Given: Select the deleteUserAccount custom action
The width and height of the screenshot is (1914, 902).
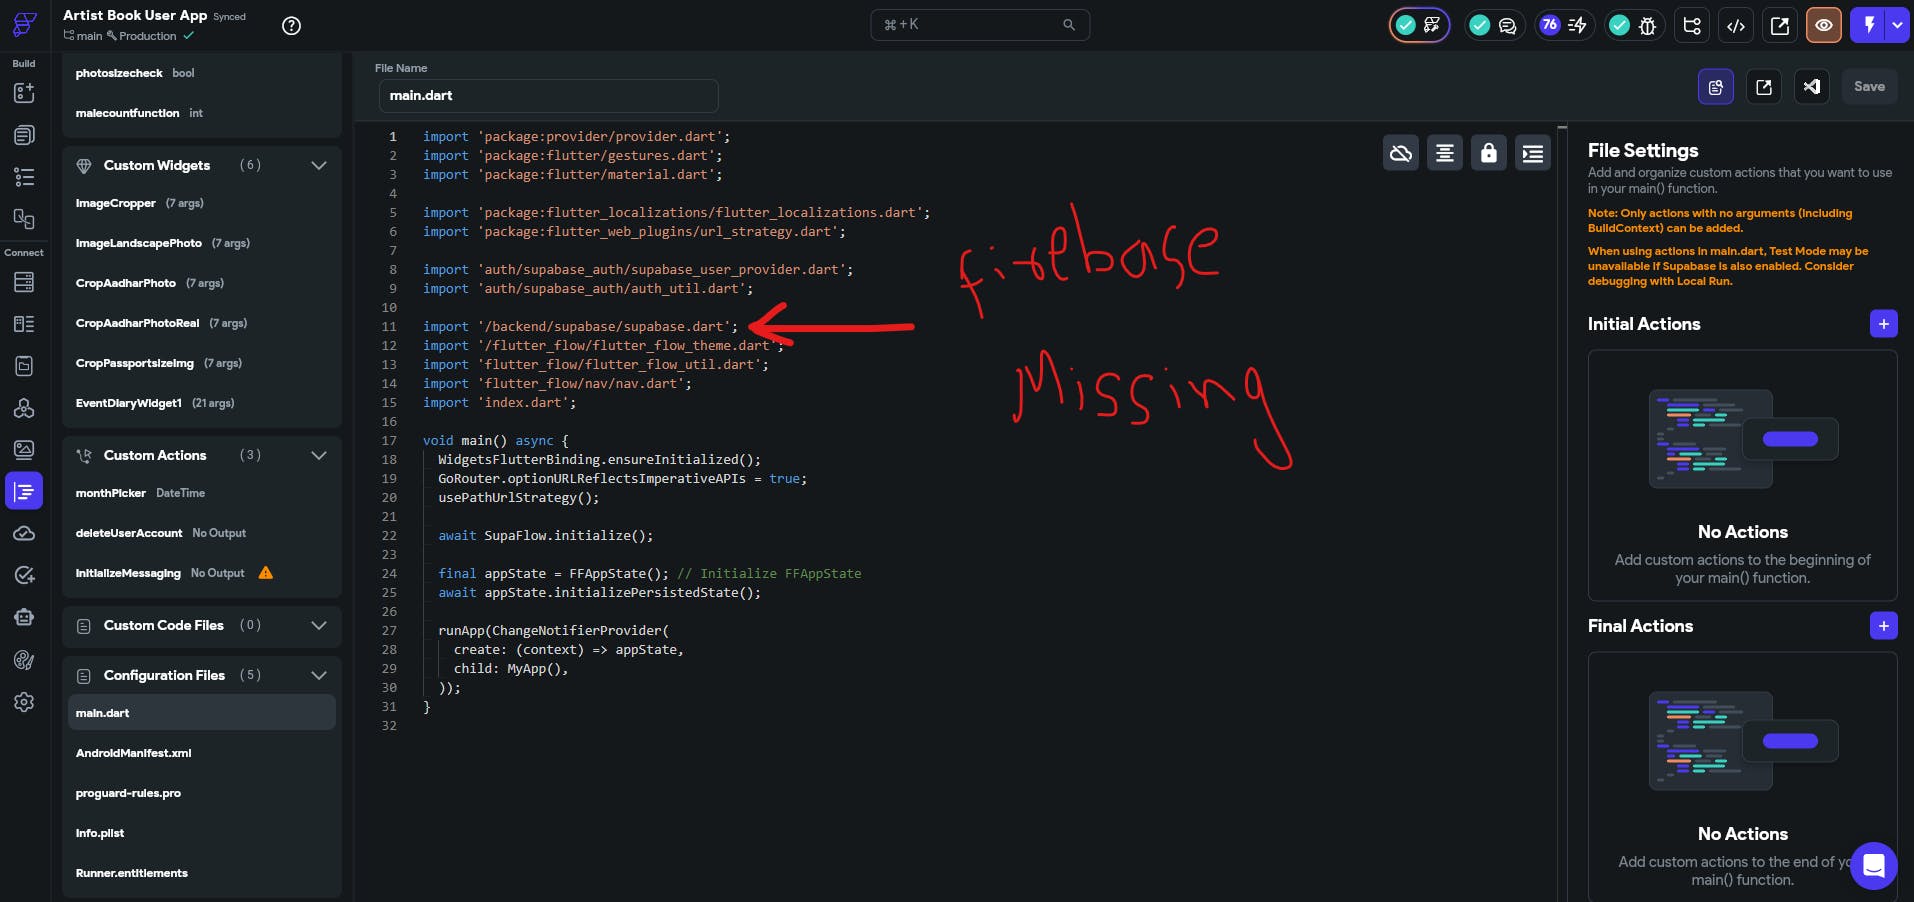Looking at the screenshot, I should (x=129, y=533).
